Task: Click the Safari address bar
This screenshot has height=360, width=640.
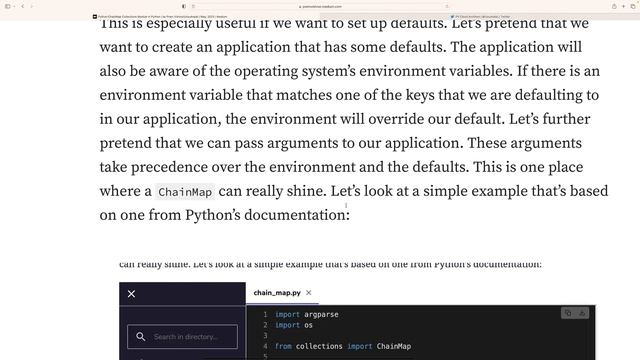Action: pos(320,7)
